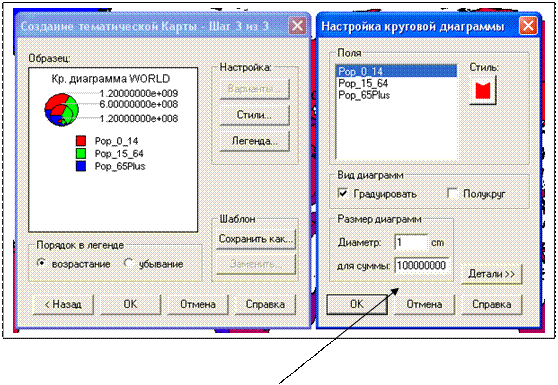
Task: Open the Легенда... settings button
Action: point(254,141)
